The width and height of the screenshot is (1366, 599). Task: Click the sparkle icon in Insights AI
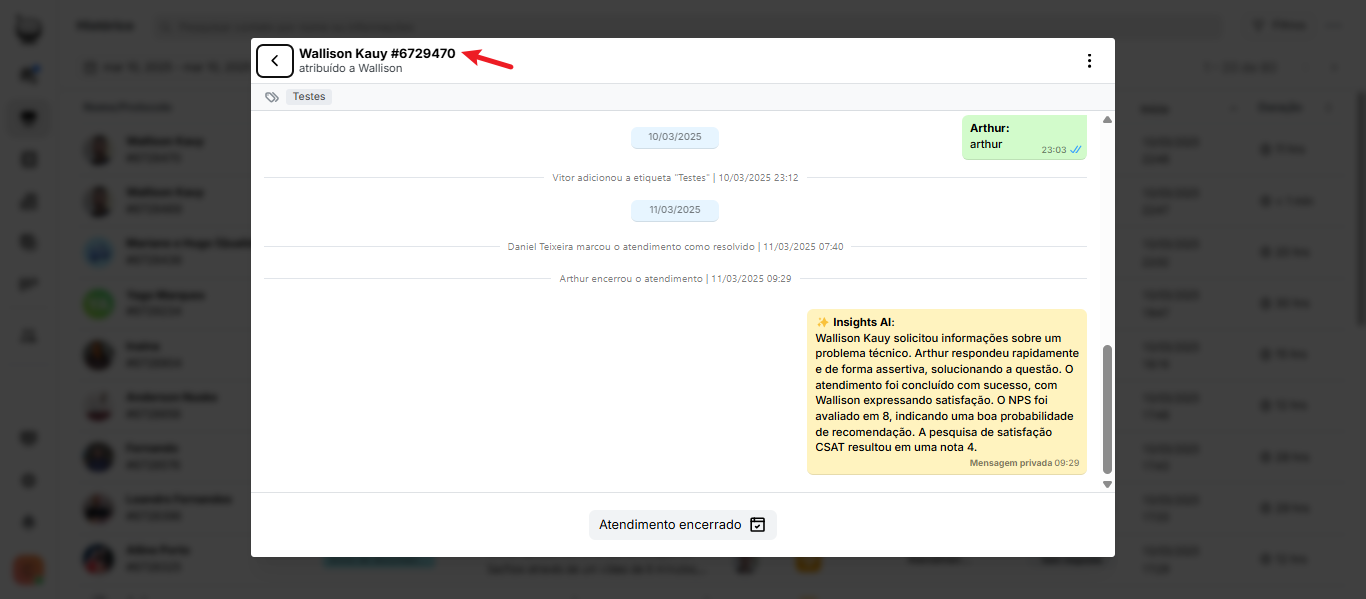point(822,322)
